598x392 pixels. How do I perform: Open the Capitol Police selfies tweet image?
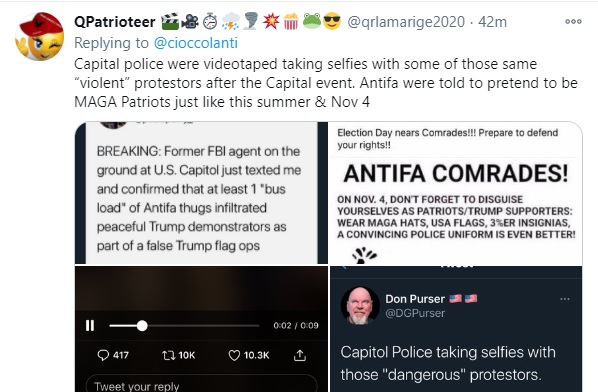pyautogui.click(x=456, y=329)
